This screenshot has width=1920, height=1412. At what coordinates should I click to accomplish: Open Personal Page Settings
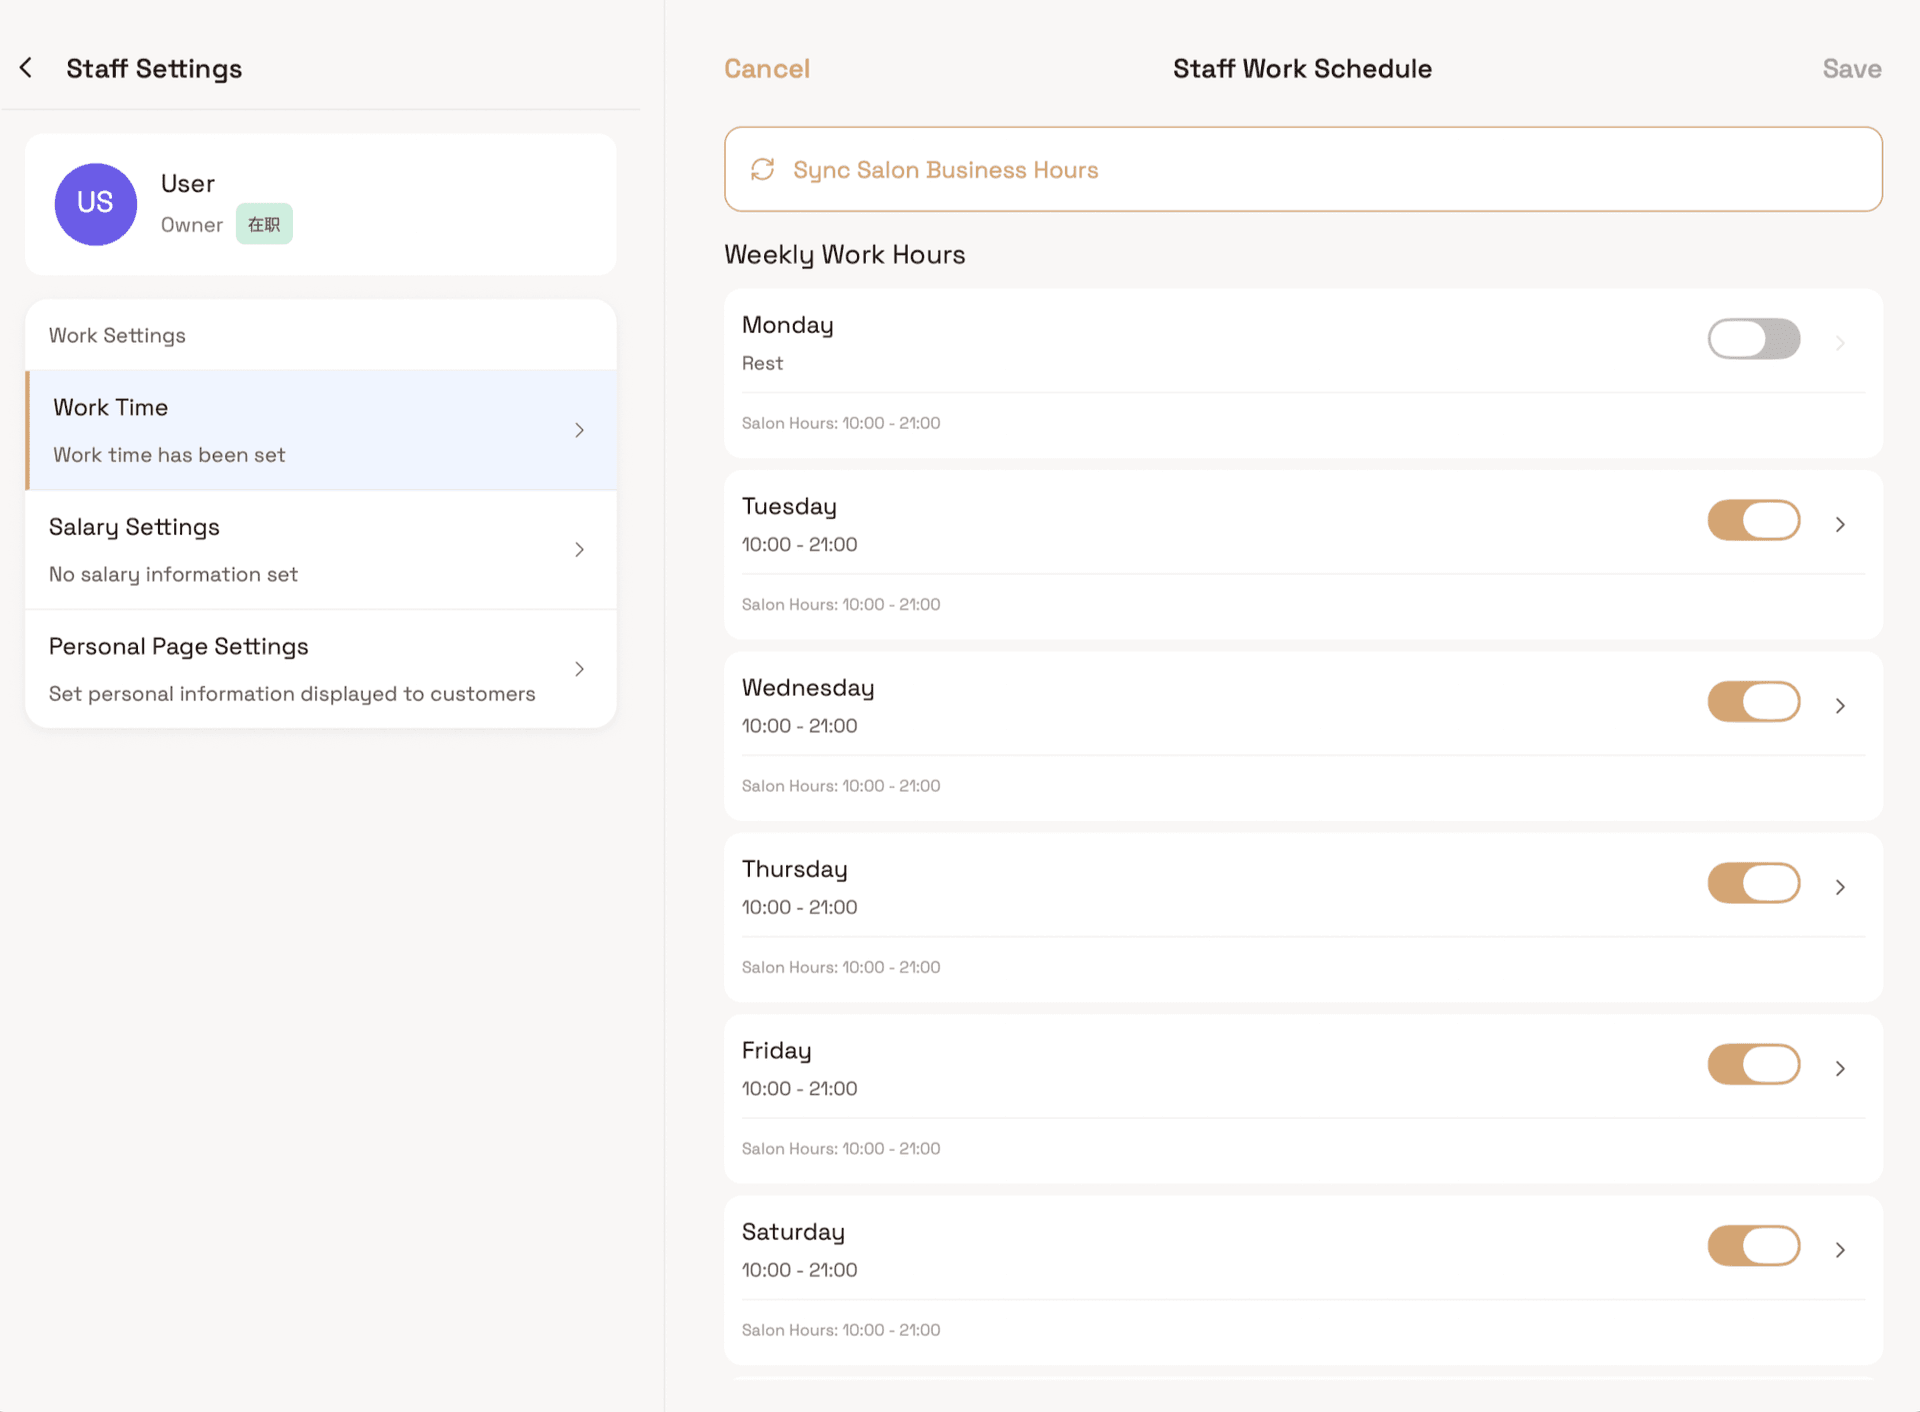point(320,668)
